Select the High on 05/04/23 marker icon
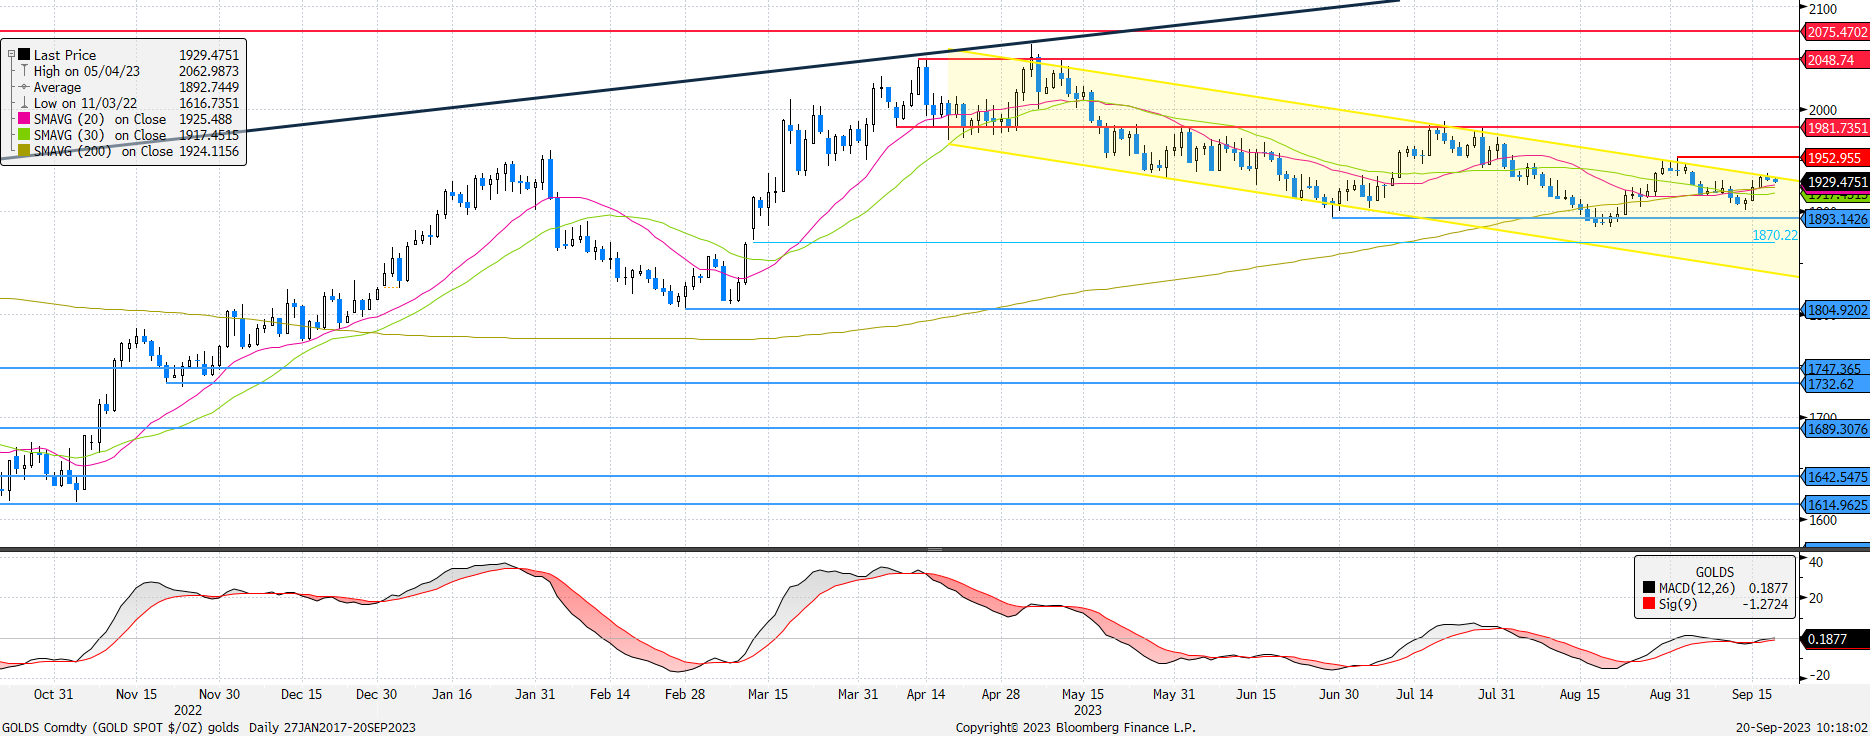1870x736 pixels. [x=24, y=71]
